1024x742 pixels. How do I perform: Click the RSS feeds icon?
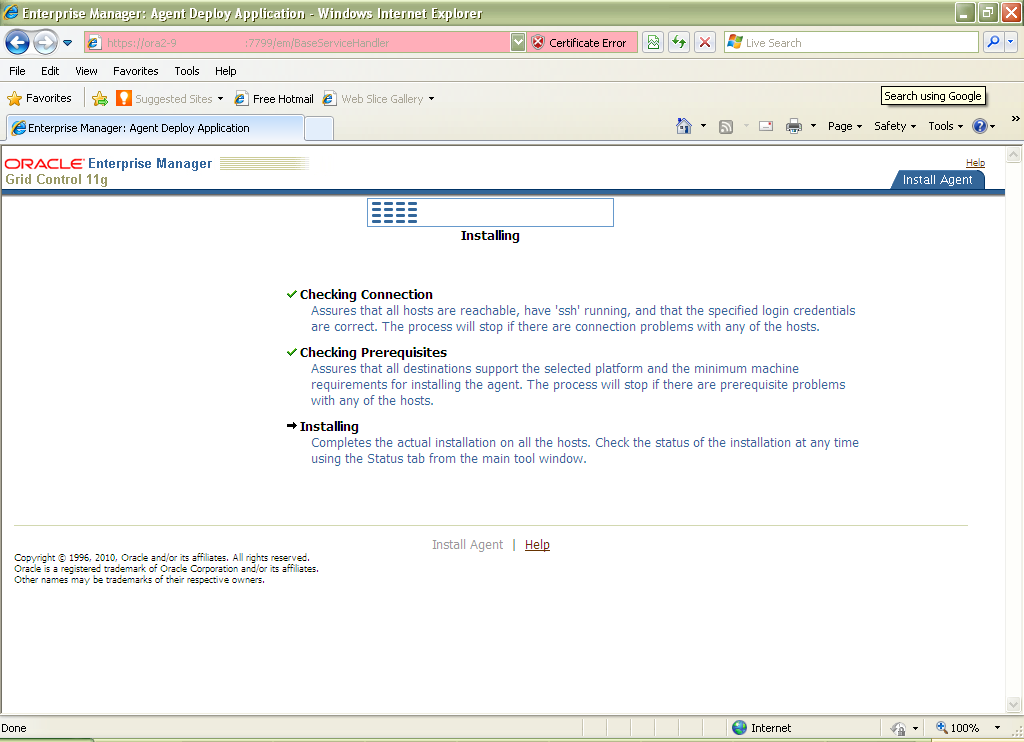click(x=726, y=127)
